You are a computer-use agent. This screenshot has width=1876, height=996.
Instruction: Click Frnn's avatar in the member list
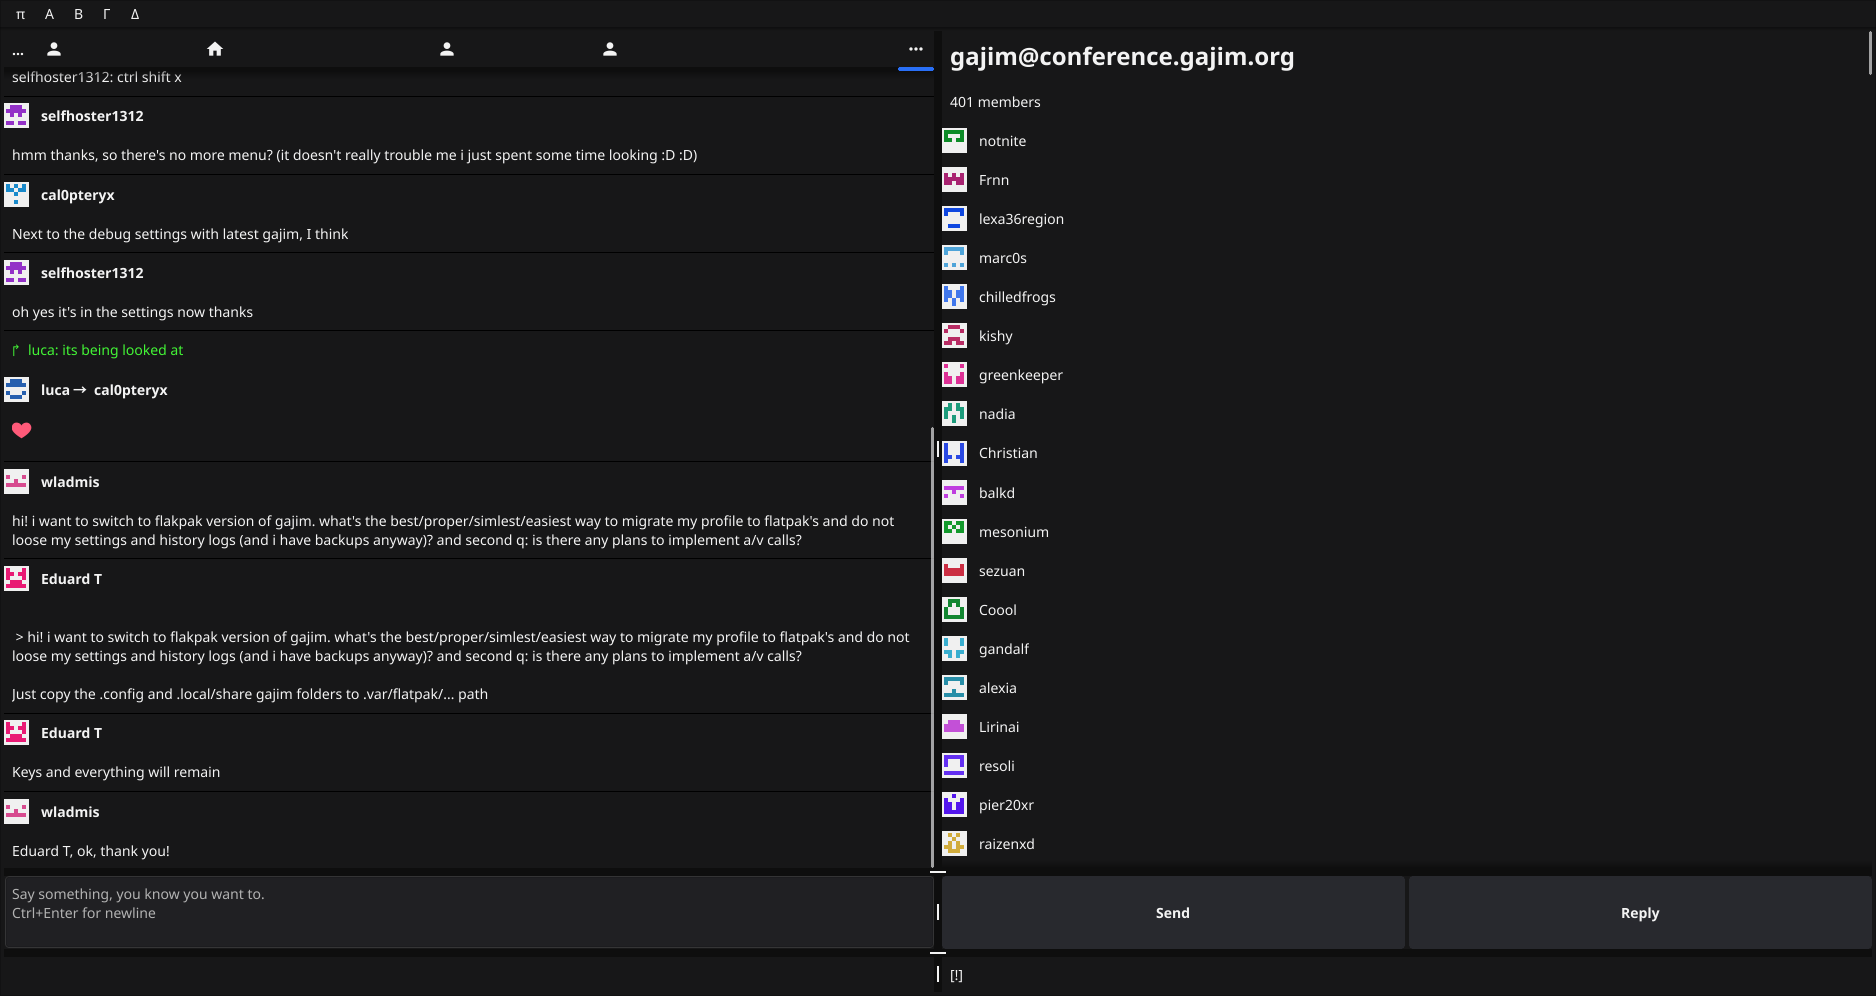[x=955, y=179]
